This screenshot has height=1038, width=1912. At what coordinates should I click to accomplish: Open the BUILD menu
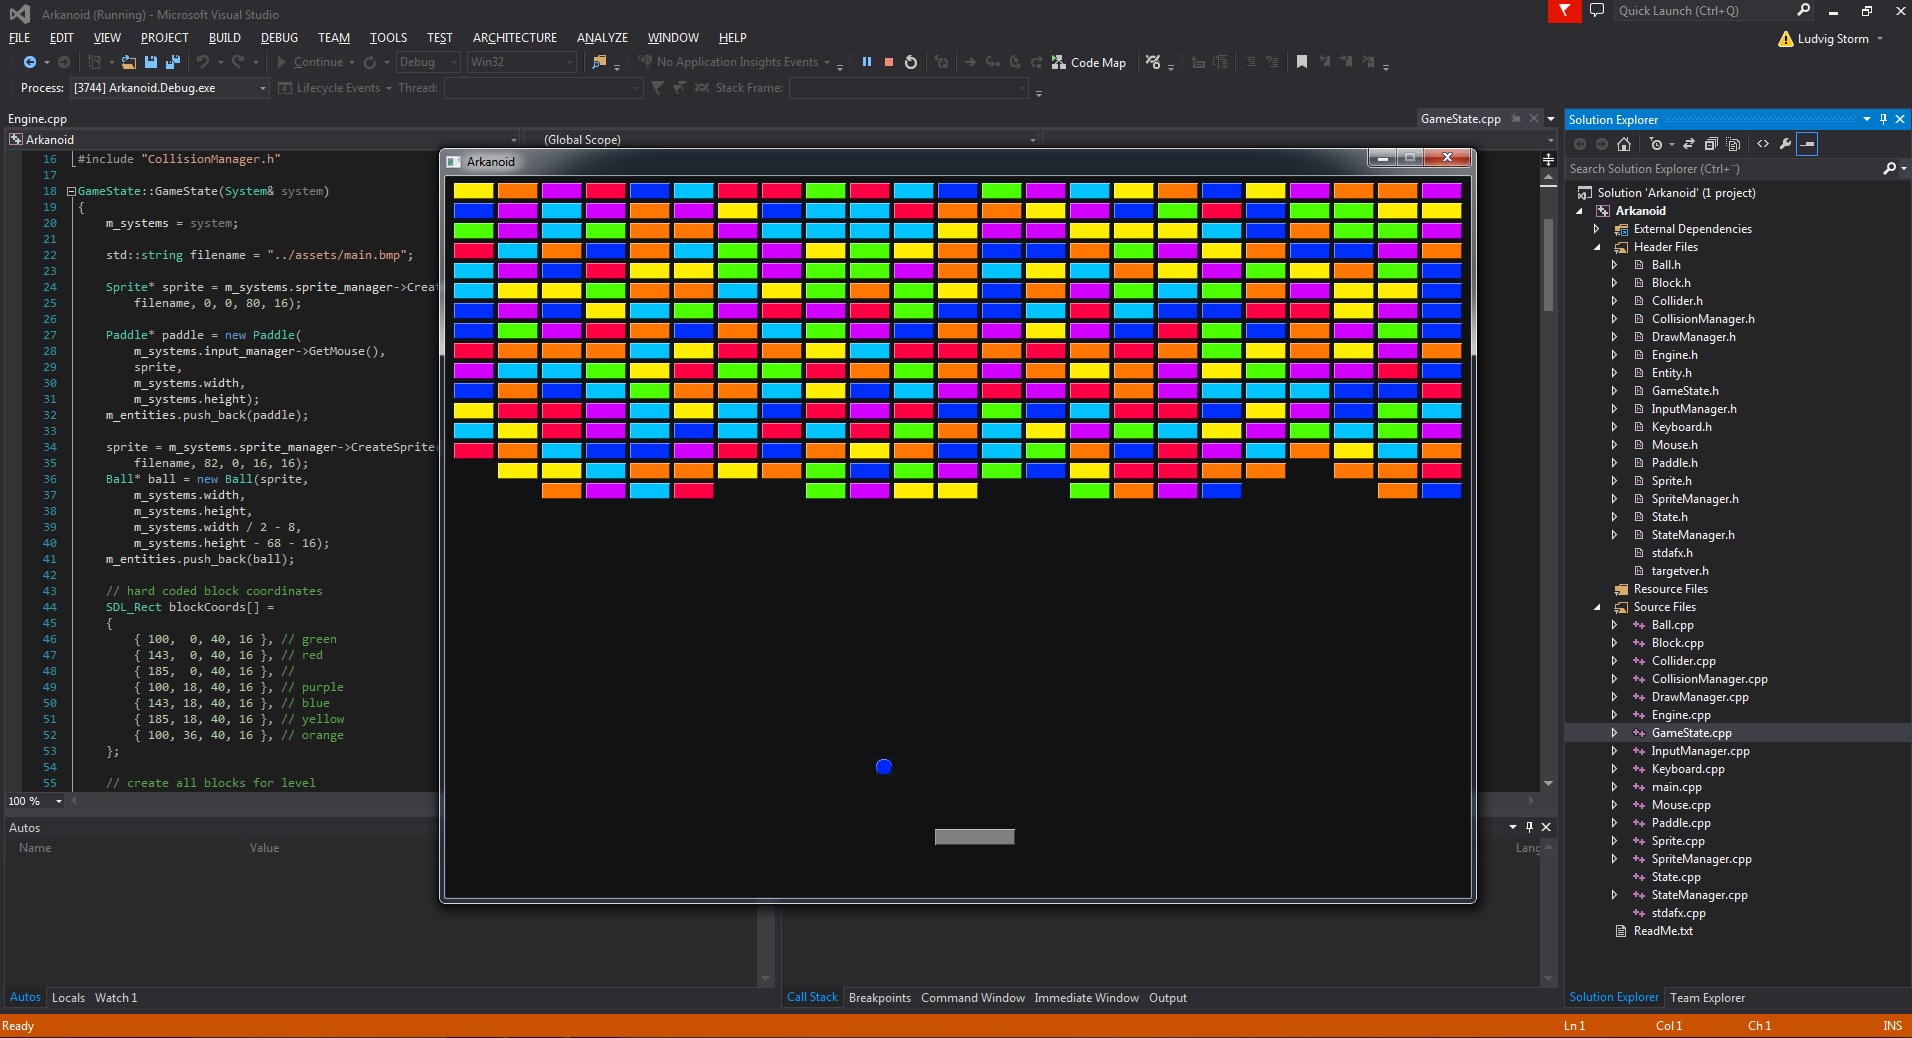click(x=224, y=38)
